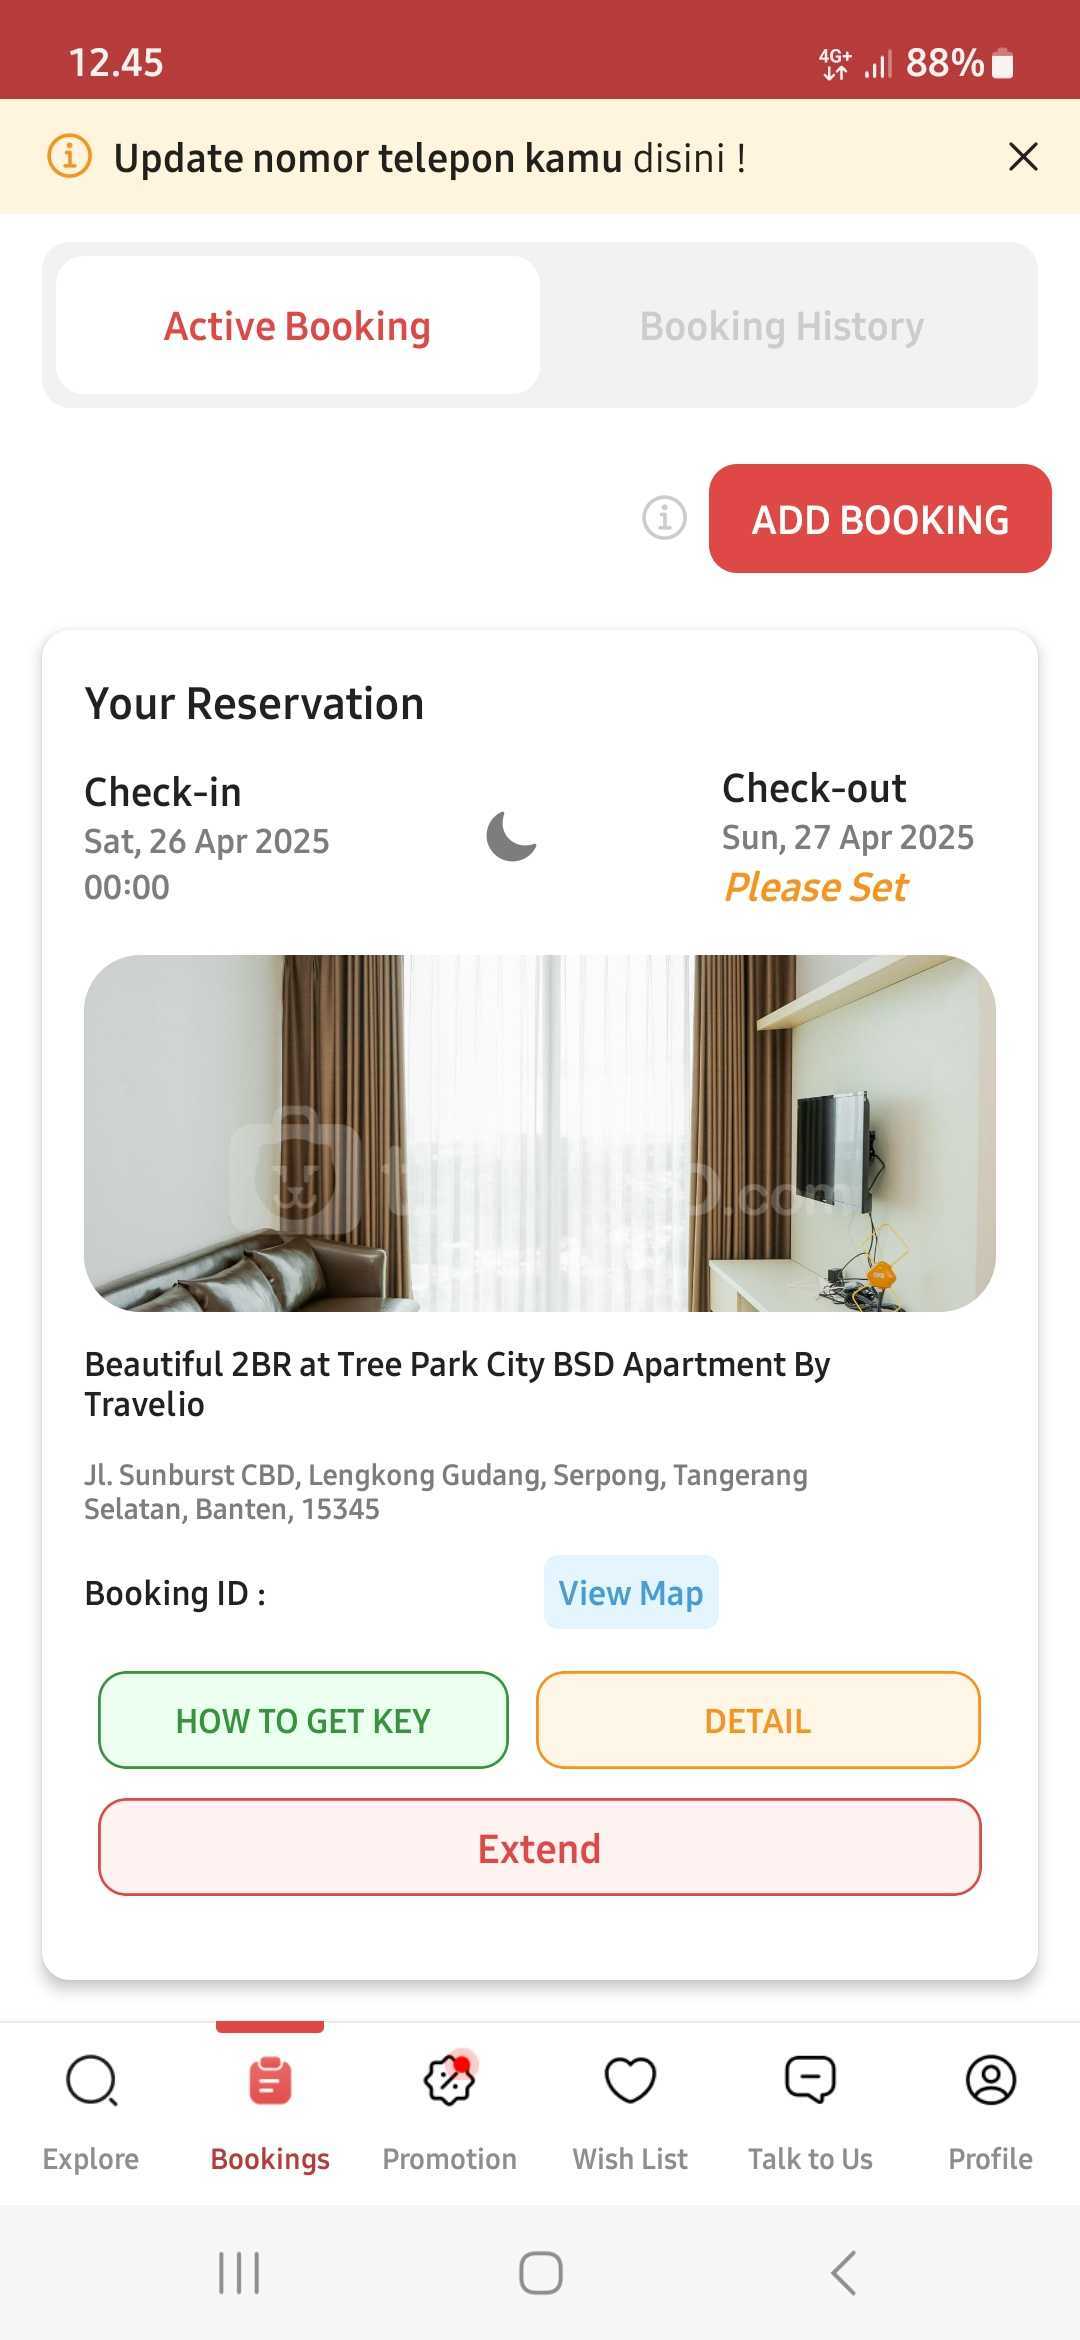Screen dimensions: 1080x2340
Task: Extend the current reservation
Action: pos(540,1848)
